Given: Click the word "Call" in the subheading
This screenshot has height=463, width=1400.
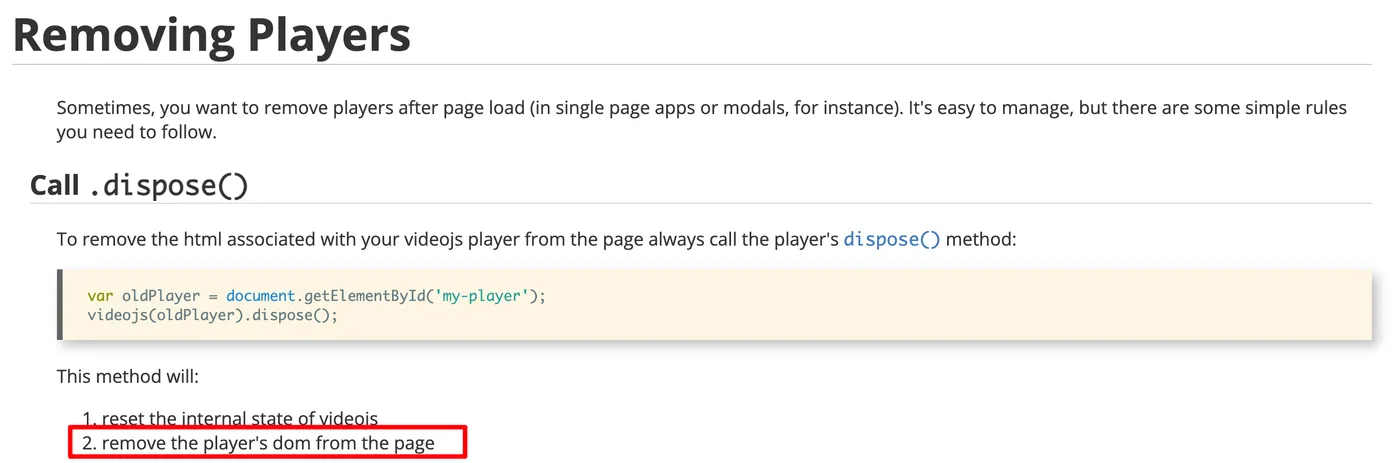Looking at the screenshot, I should pos(55,186).
